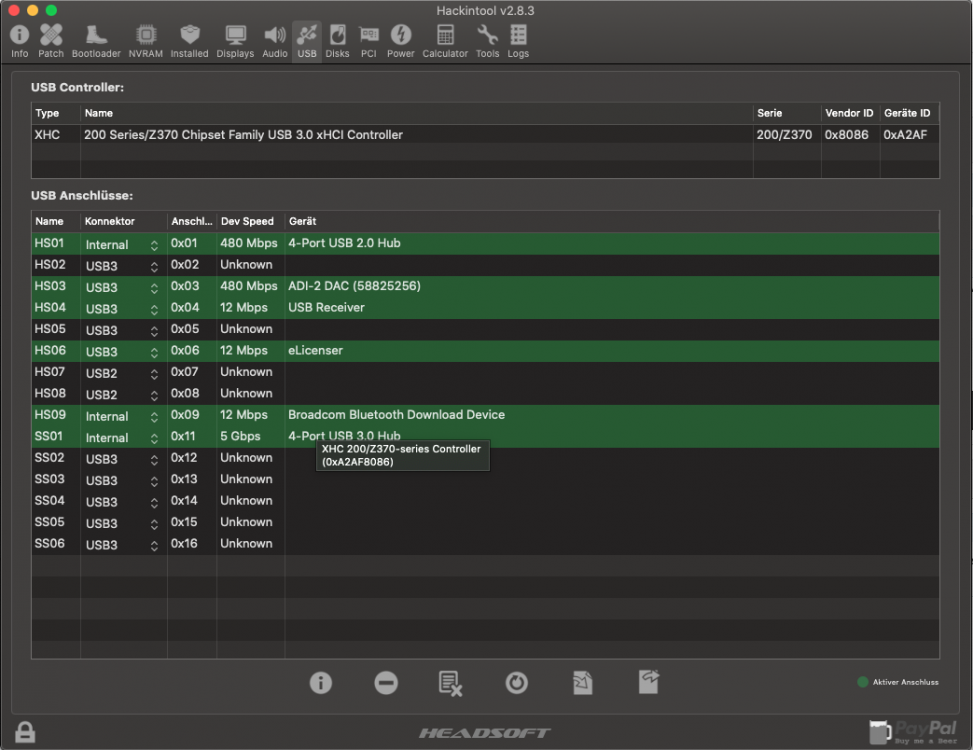The image size is (973, 750).
Task: Select the eLicenser device row
Action: click(485, 350)
